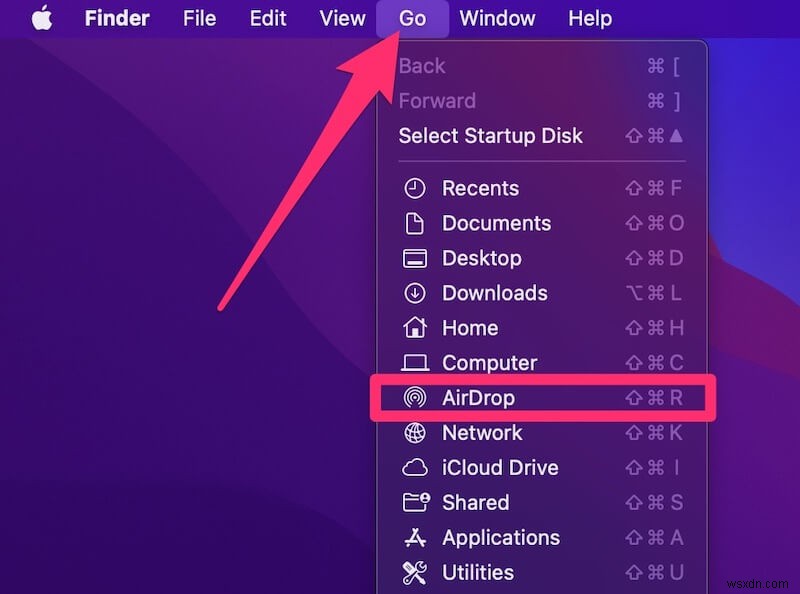Click the Finder menu bar item

pyautogui.click(x=116, y=17)
